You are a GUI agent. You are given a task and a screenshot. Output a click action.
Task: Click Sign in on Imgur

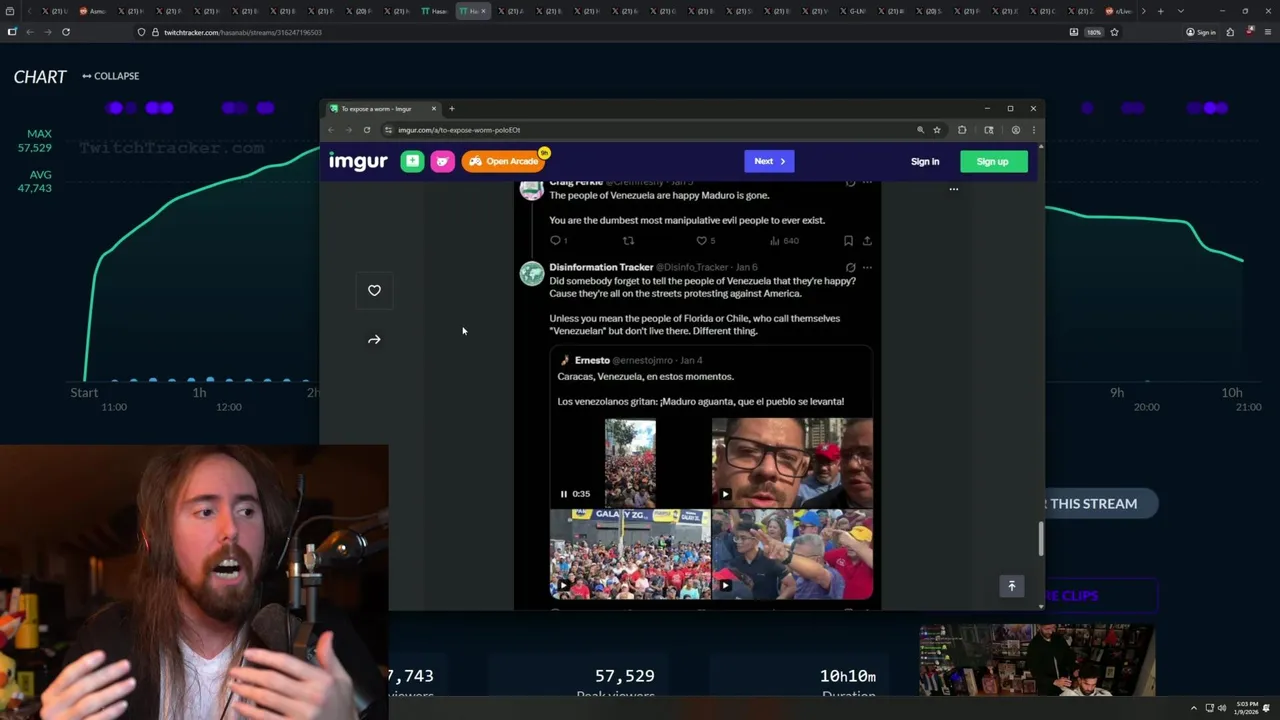click(x=925, y=161)
